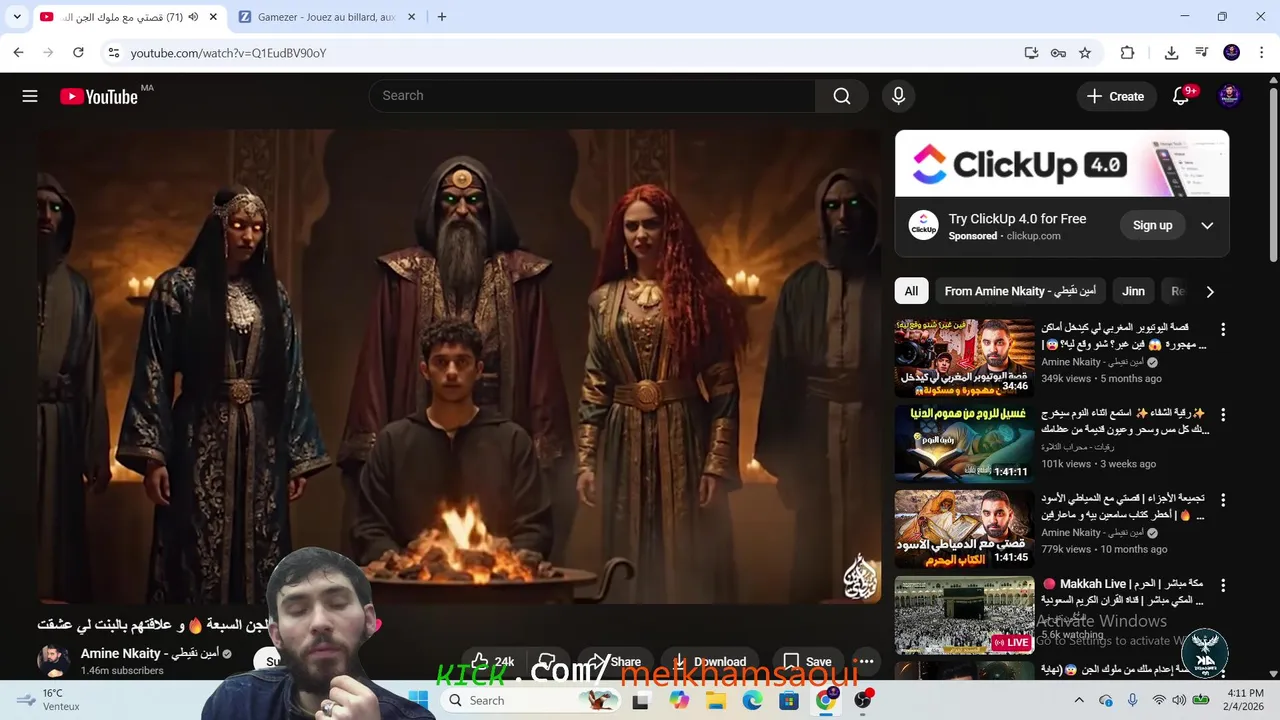Open the password manager key icon
1280x720 pixels.
(1058, 53)
